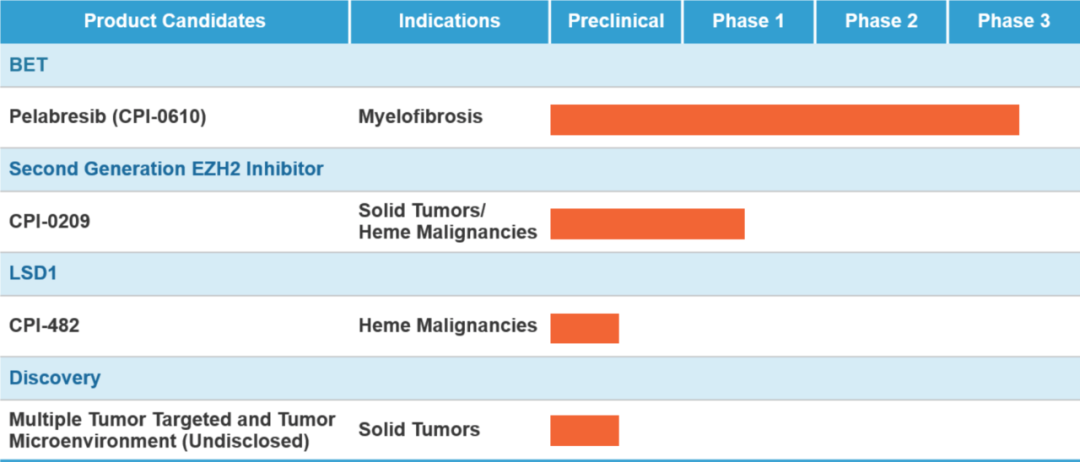Click the LSD1 section row
This screenshot has width=1080, height=462.
click(540, 274)
